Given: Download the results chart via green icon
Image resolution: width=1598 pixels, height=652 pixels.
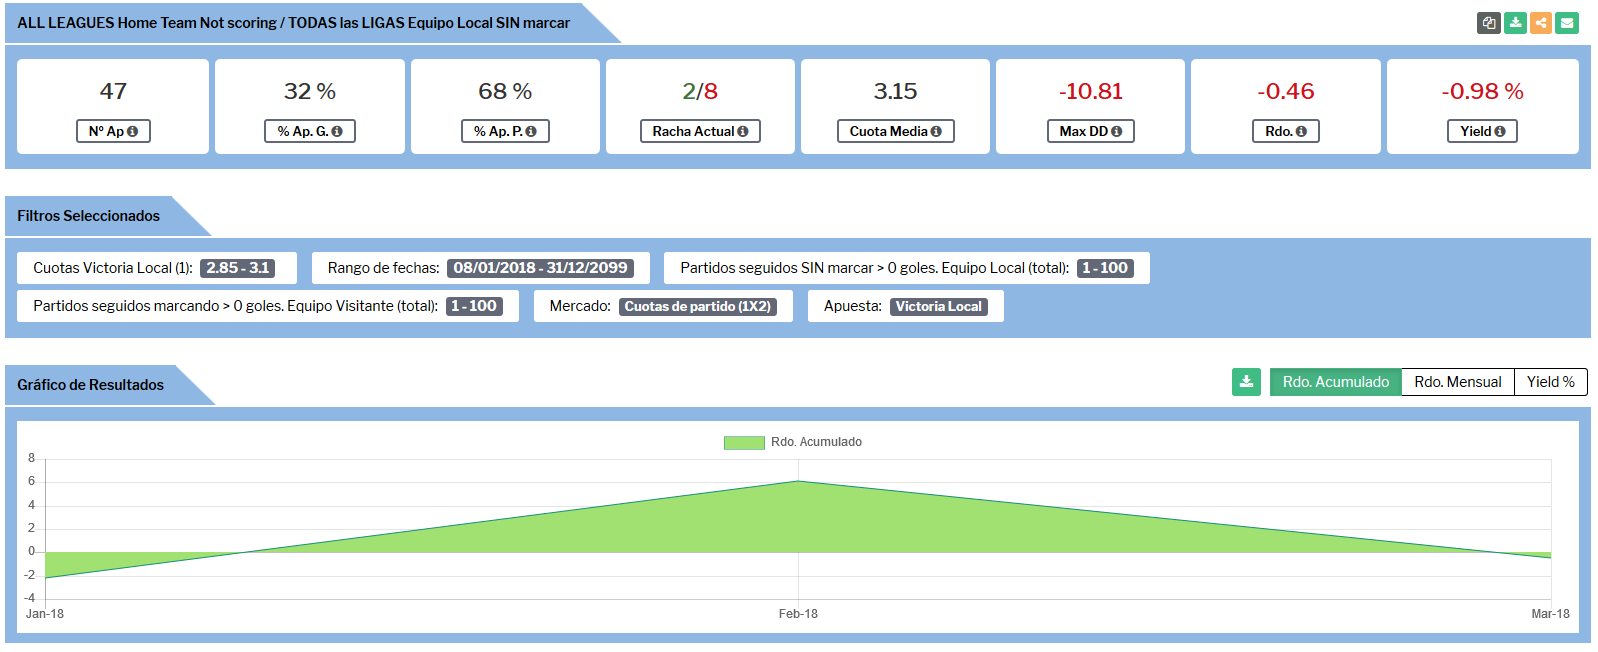Looking at the screenshot, I should (1246, 382).
